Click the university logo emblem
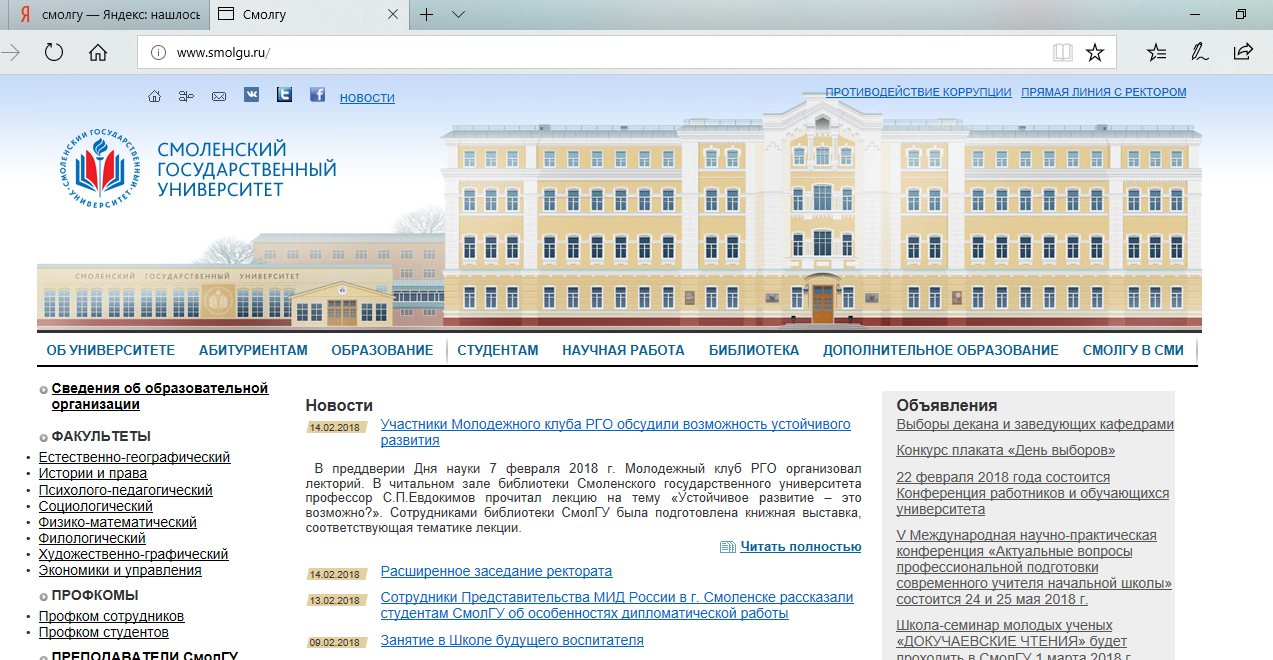The height and width of the screenshot is (660, 1273). coord(102,168)
